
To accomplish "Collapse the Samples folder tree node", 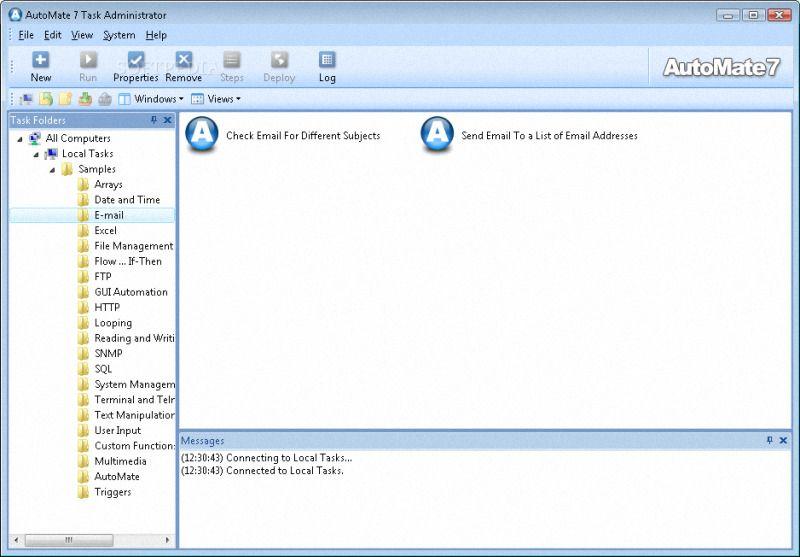I will tap(53, 170).
